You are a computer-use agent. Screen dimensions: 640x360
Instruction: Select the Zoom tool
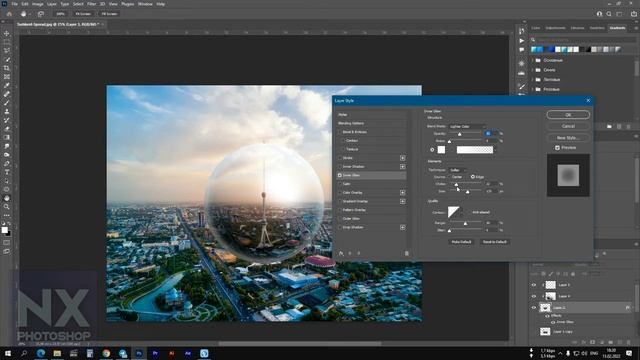tap(7, 207)
